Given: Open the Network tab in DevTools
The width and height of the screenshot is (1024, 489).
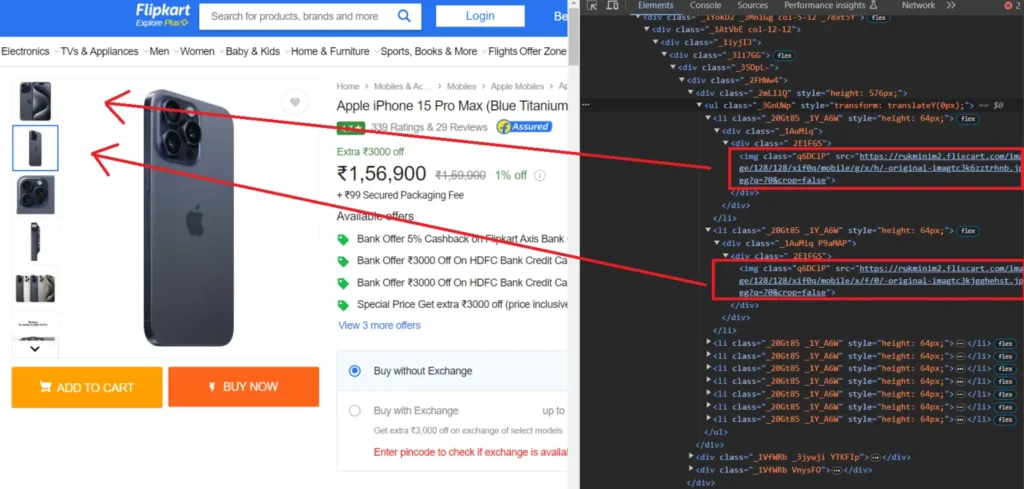Looking at the screenshot, I should coord(918,5).
